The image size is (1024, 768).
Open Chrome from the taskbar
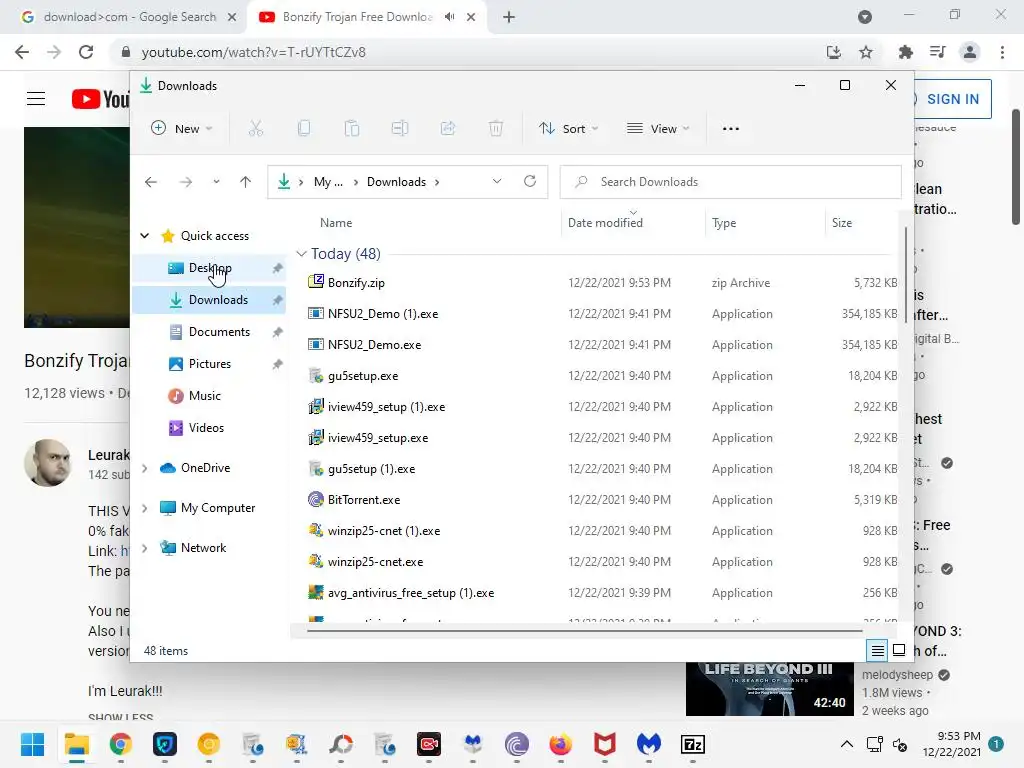coord(121,744)
